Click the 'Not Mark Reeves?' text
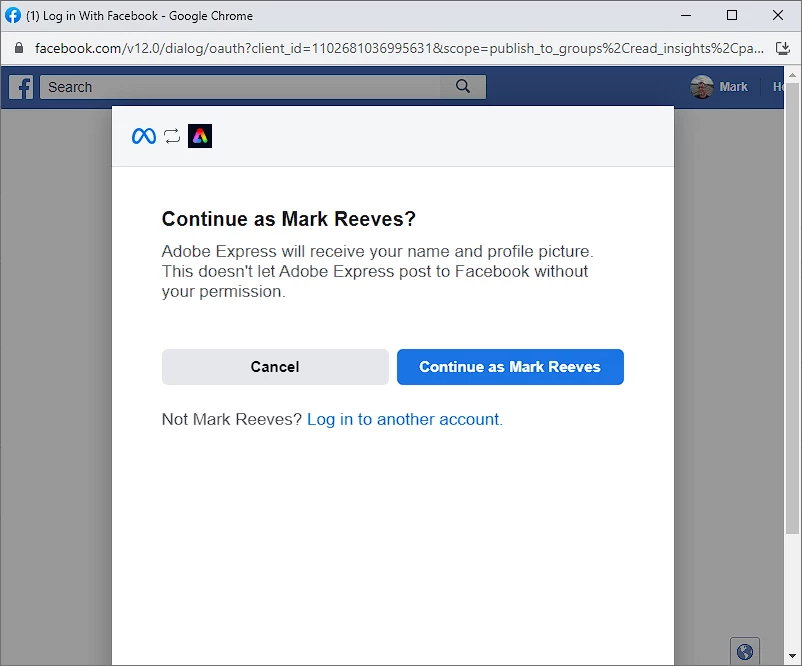 pyautogui.click(x=232, y=419)
